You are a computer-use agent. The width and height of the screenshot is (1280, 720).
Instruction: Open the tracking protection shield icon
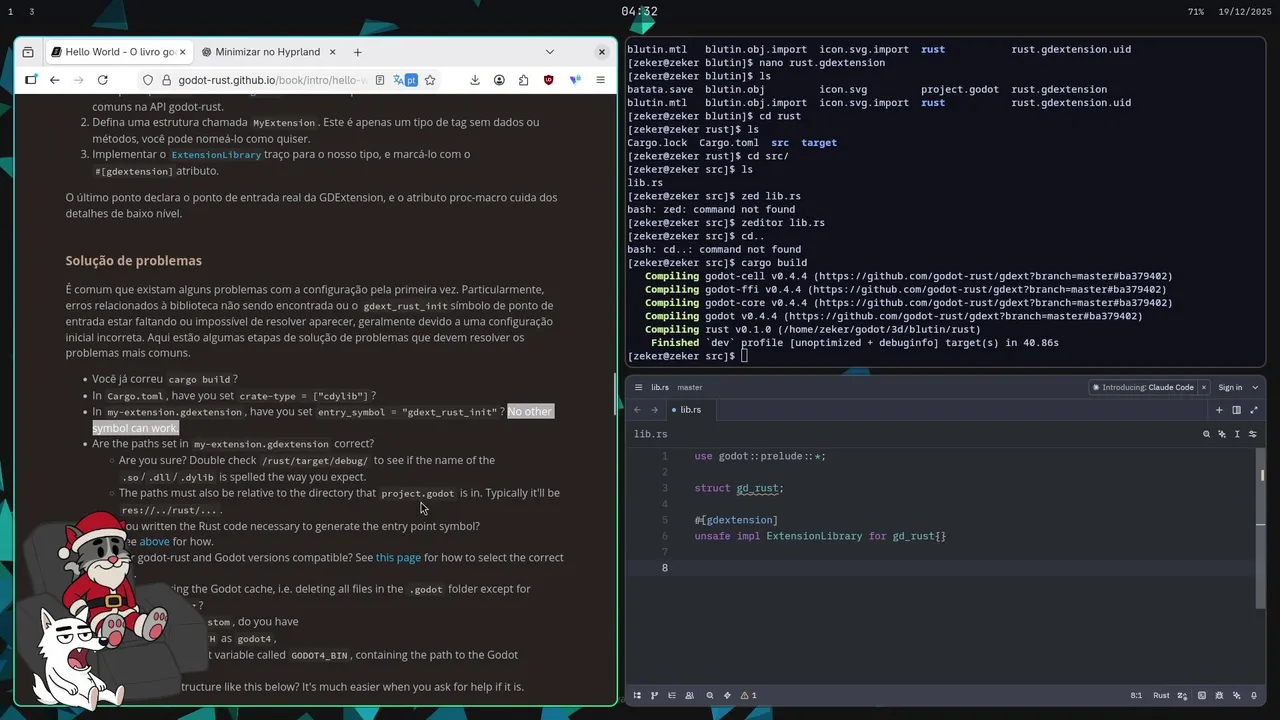(147, 80)
